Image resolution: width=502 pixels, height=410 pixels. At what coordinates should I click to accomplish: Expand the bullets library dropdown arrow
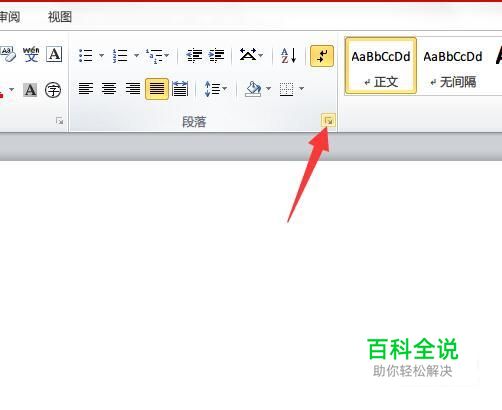[x=101, y=55]
